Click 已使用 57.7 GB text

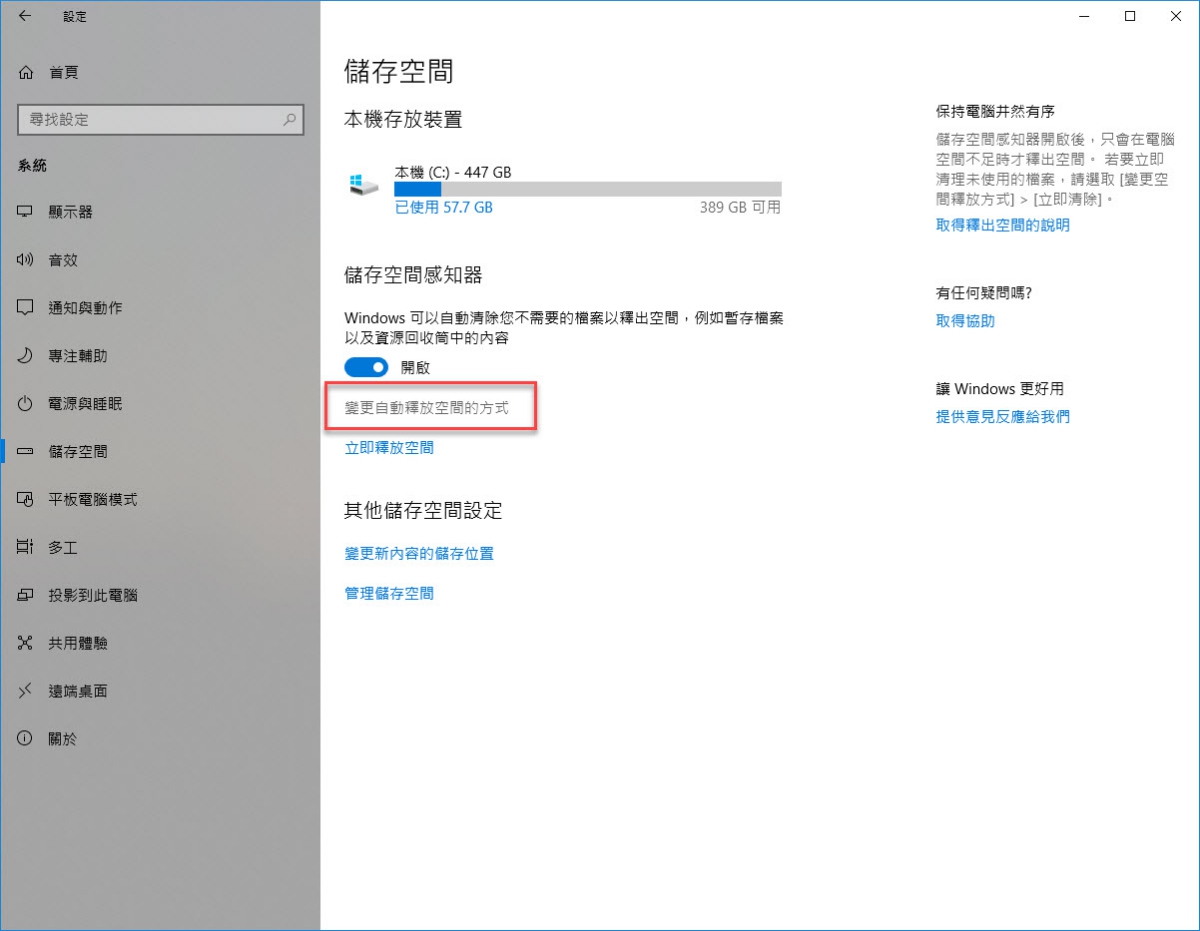click(444, 208)
